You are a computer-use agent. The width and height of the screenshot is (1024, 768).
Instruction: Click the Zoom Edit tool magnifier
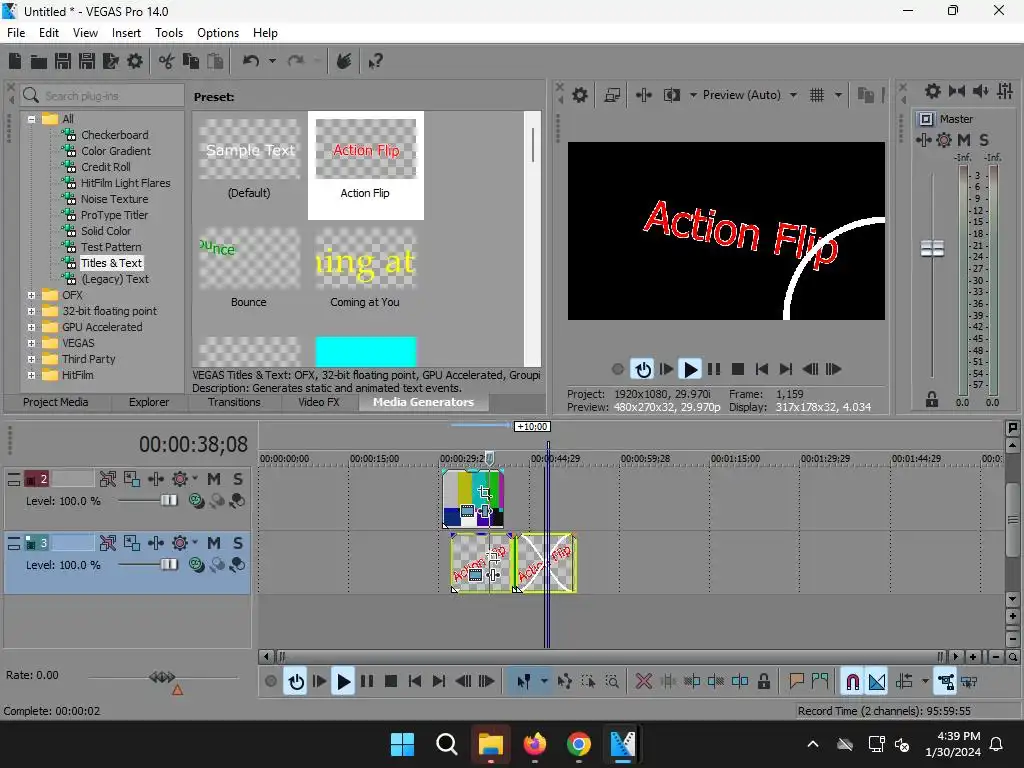pos(612,681)
